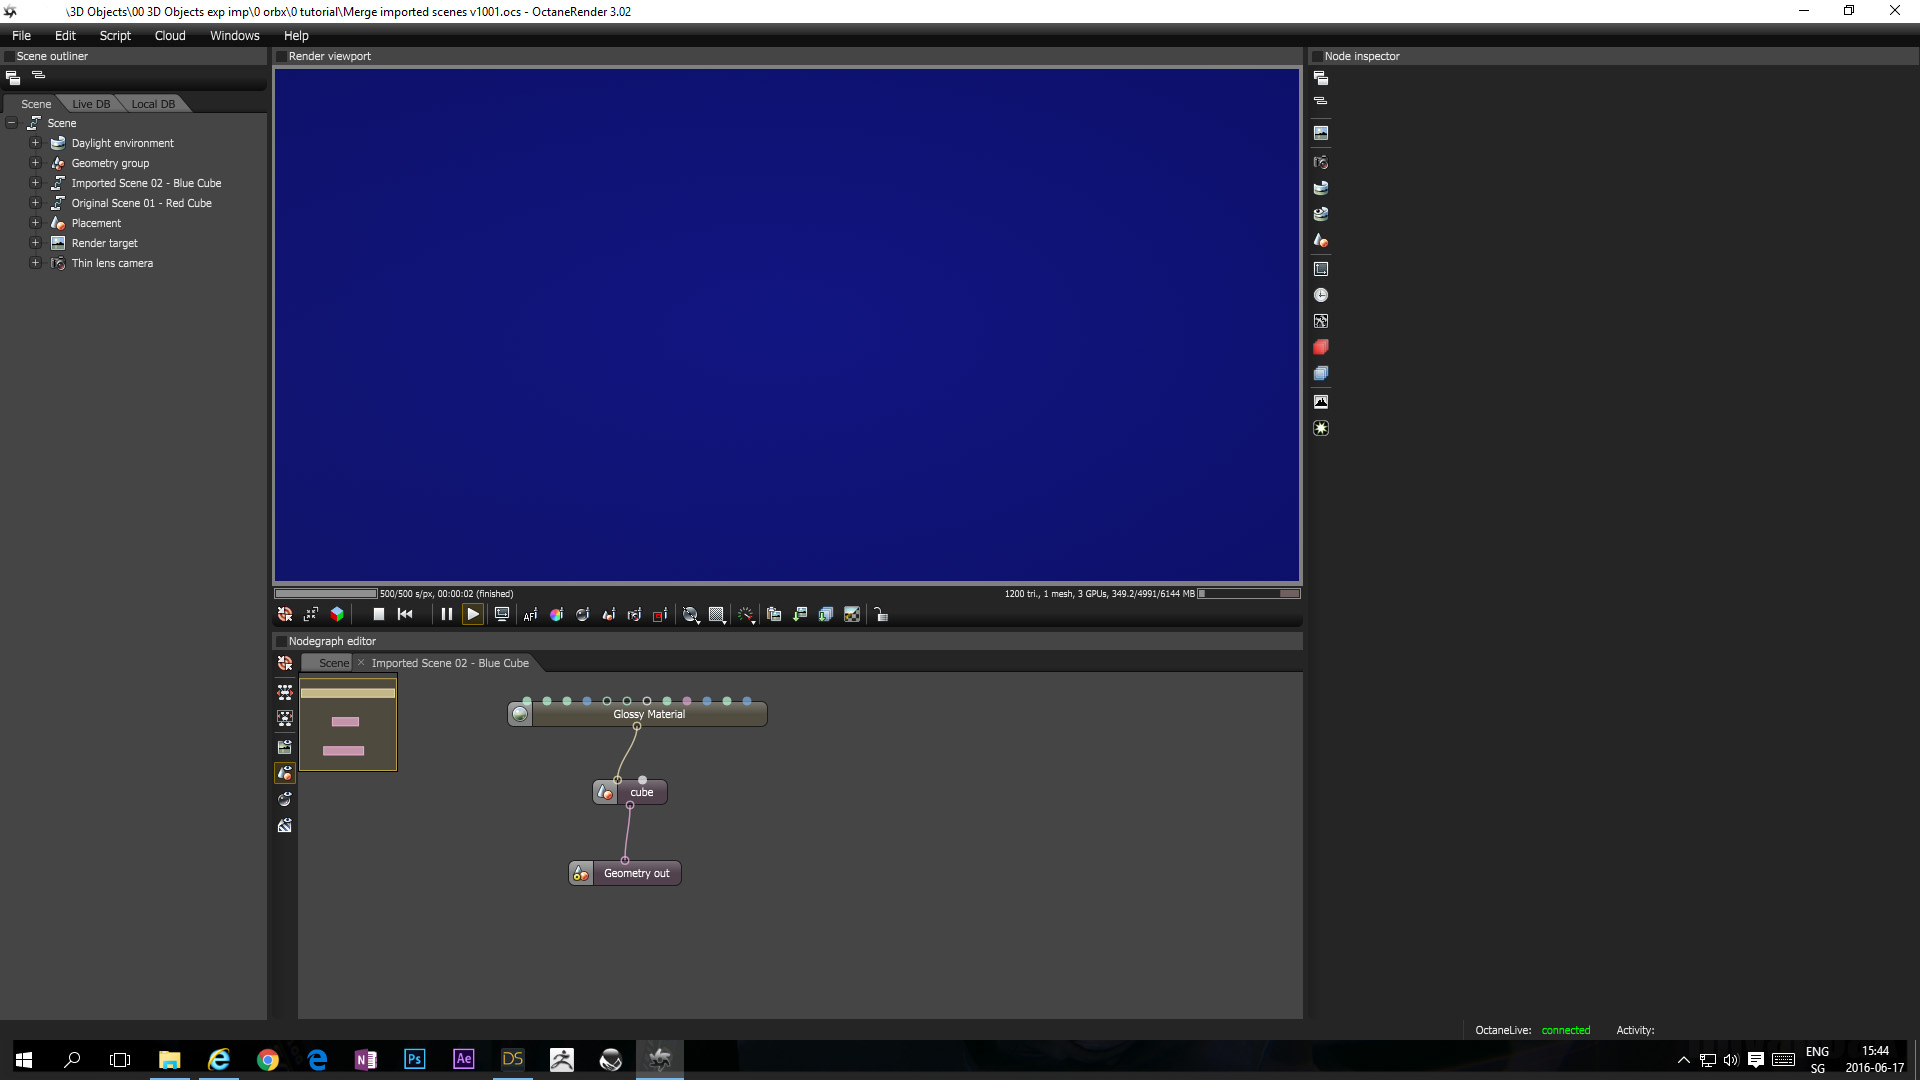Click the clay rendering mode cube icon
The image size is (1920, 1080).
coord(337,615)
